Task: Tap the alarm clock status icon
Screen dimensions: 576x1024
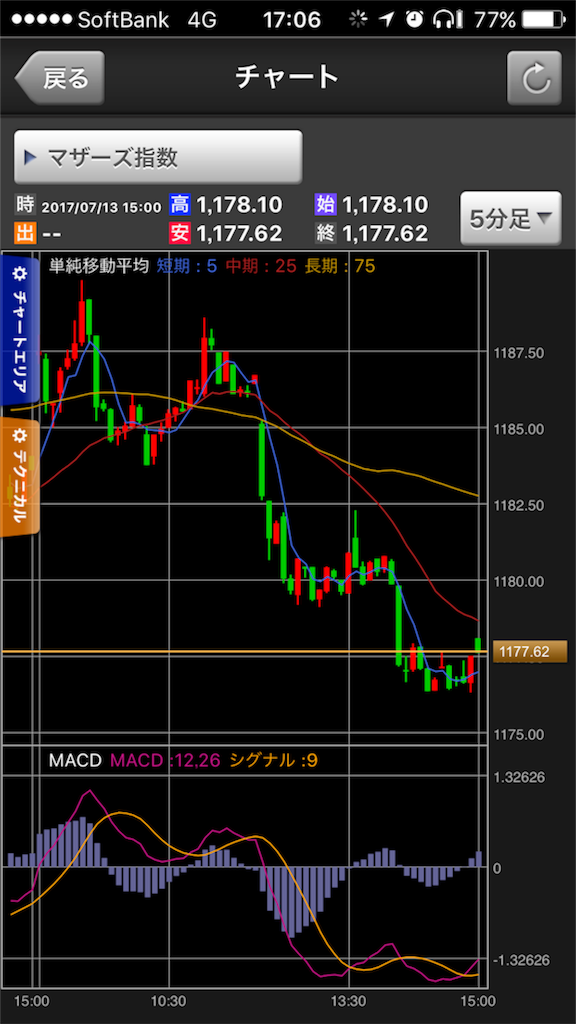Action: pos(414,20)
